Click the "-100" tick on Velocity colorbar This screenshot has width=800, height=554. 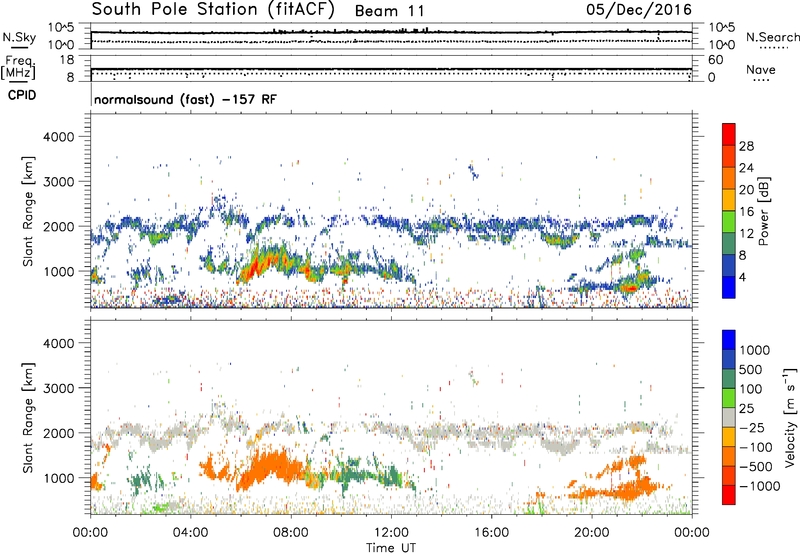[x=756, y=447]
